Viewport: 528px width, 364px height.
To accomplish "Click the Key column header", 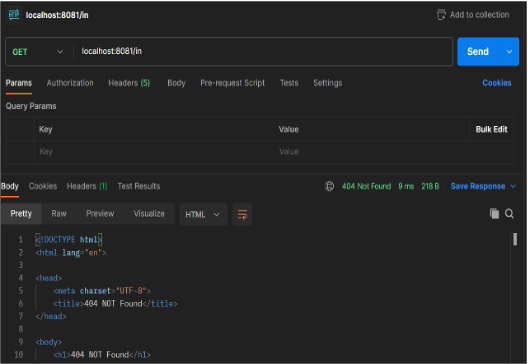I will [45, 129].
